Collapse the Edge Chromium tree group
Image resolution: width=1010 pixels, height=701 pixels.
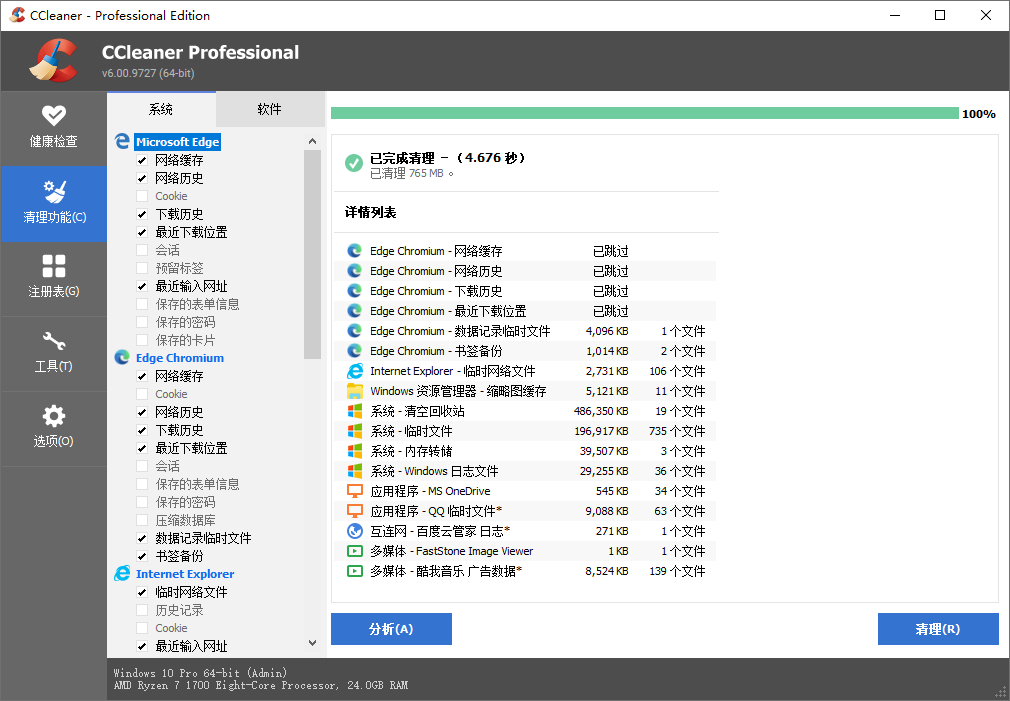180,358
